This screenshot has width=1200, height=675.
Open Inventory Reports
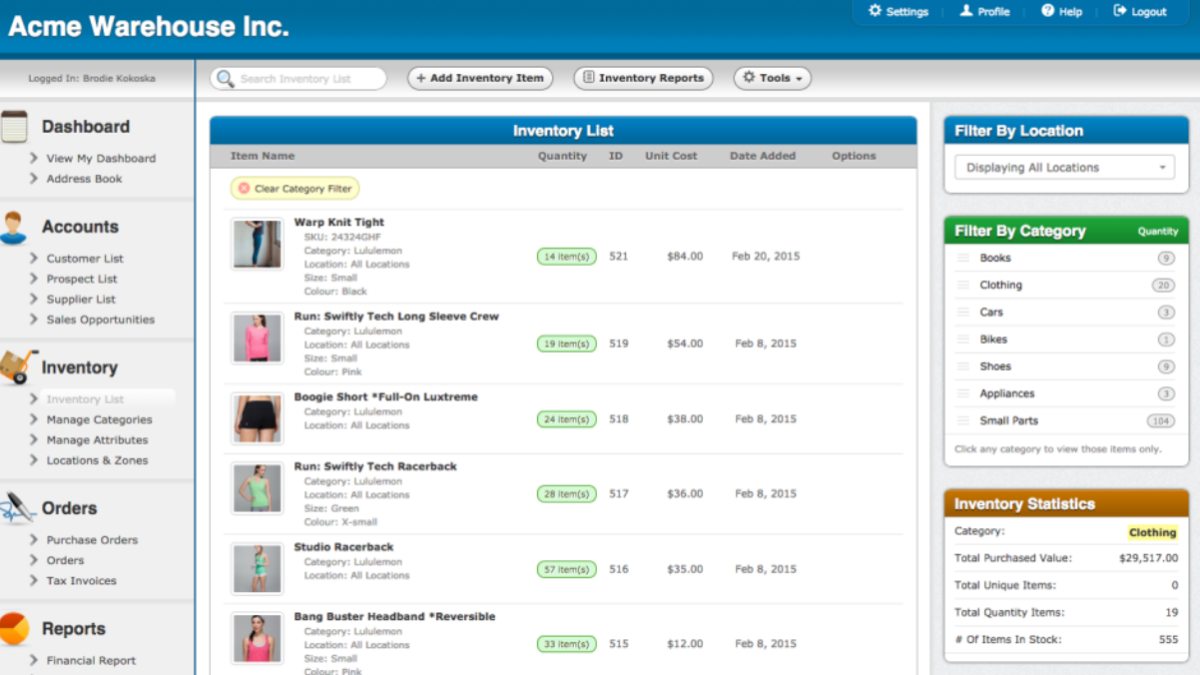click(643, 78)
